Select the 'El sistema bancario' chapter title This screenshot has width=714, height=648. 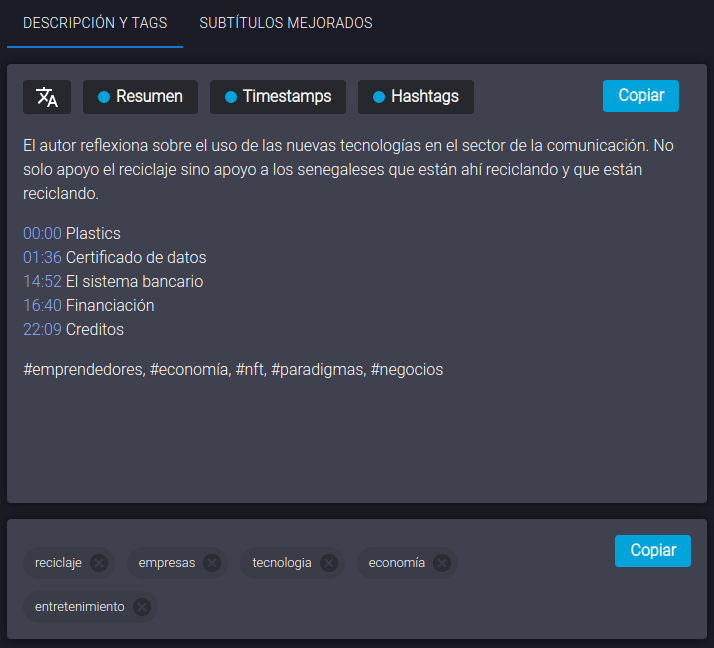134,282
